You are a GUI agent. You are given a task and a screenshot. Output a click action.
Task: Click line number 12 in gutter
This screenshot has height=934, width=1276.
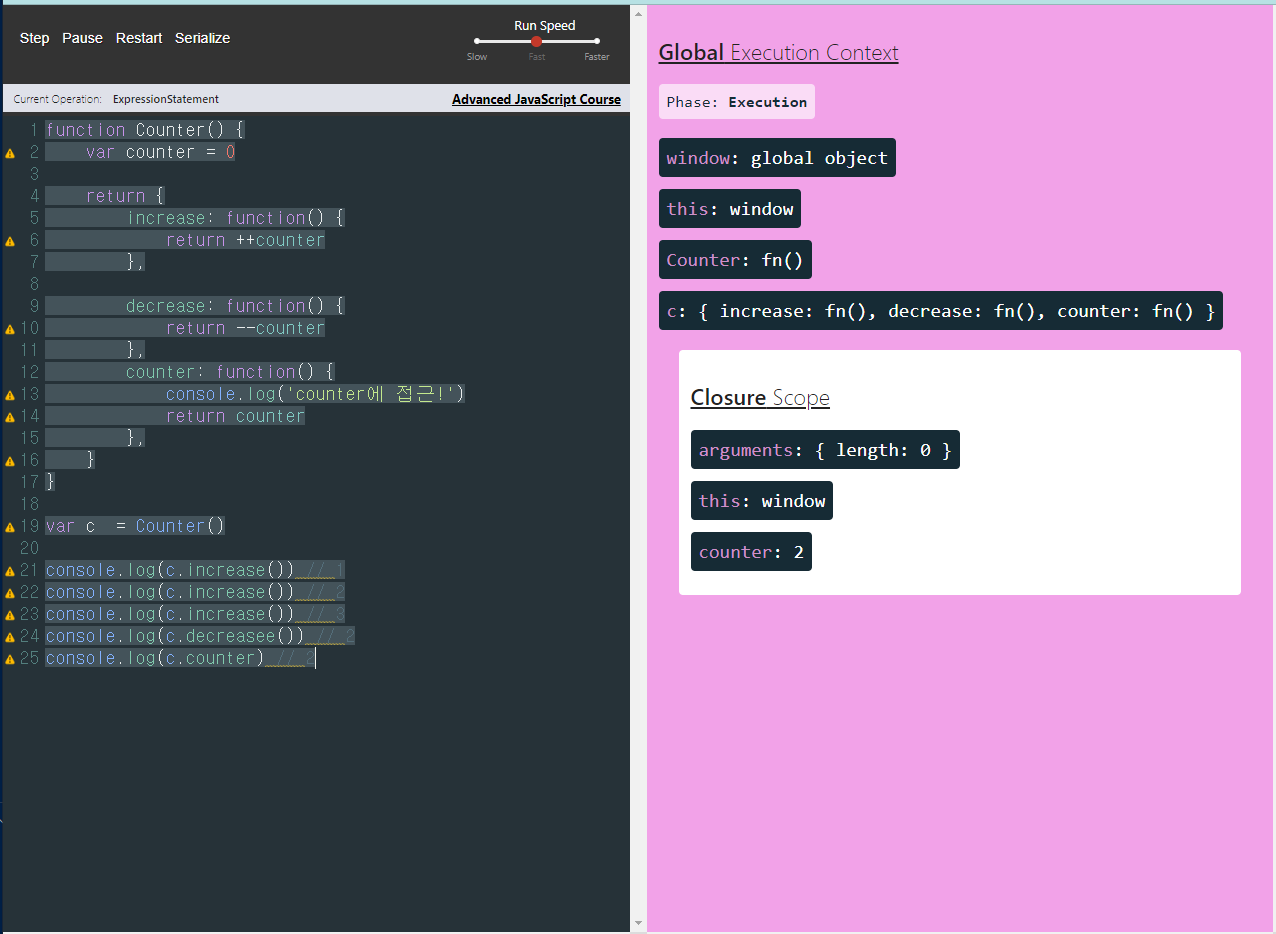(x=29, y=372)
